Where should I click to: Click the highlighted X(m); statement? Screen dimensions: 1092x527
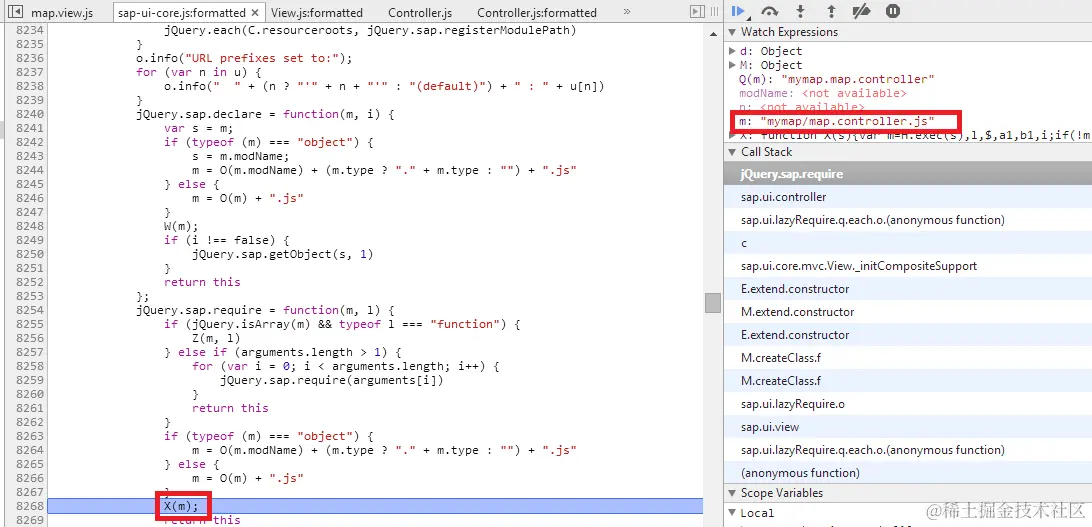point(181,506)
